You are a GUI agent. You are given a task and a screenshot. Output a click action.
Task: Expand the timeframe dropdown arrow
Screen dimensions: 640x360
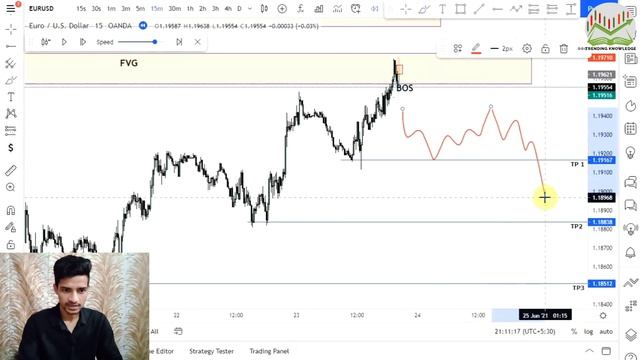pos(250,9)
